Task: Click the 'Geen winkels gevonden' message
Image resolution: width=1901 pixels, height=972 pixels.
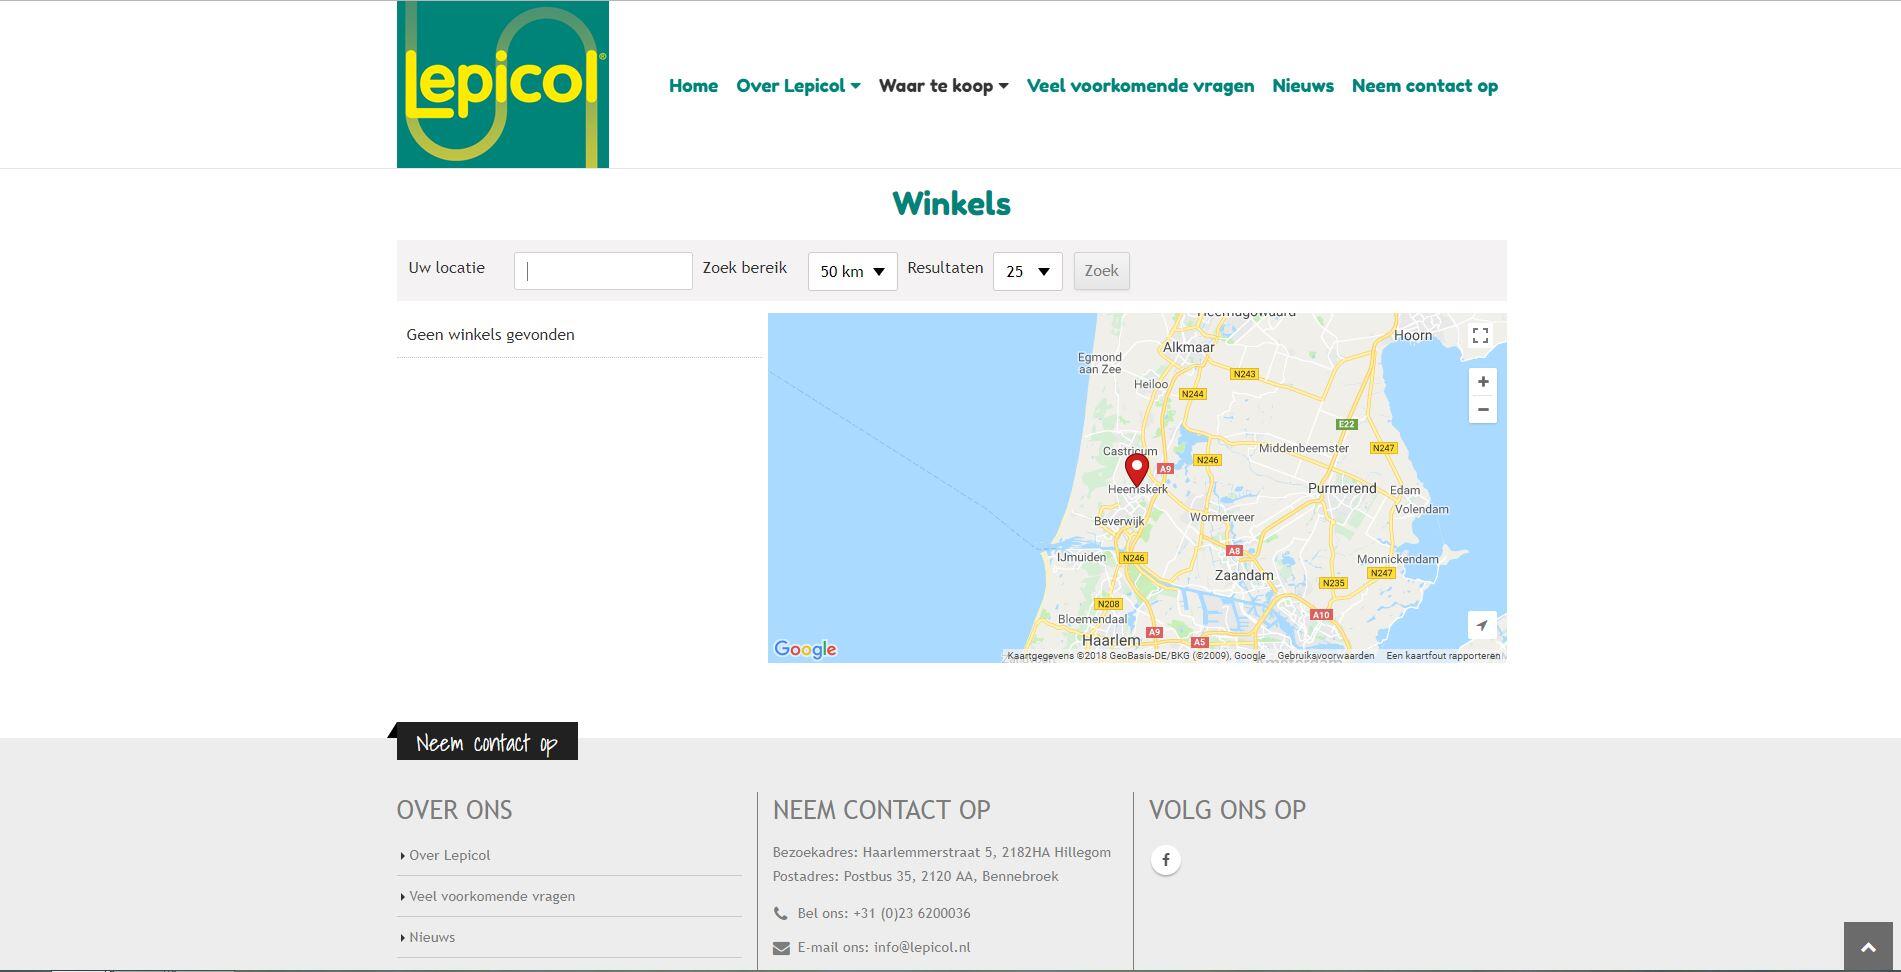Action: pos(490,335)
